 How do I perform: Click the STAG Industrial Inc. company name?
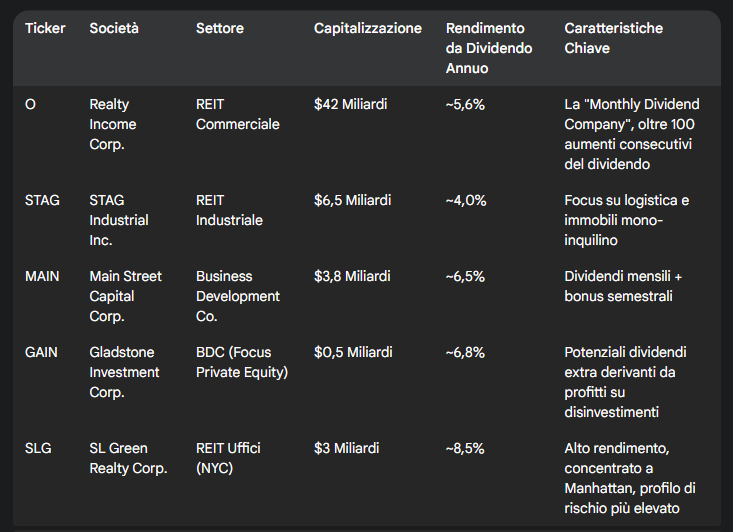pos(119,220)
